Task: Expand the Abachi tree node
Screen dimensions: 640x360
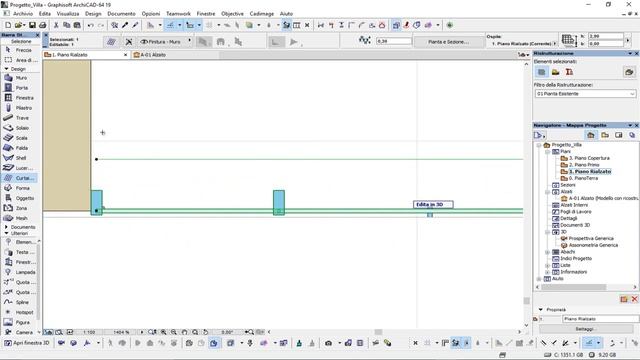Action: pyautogui.click(x=547, y=252)
